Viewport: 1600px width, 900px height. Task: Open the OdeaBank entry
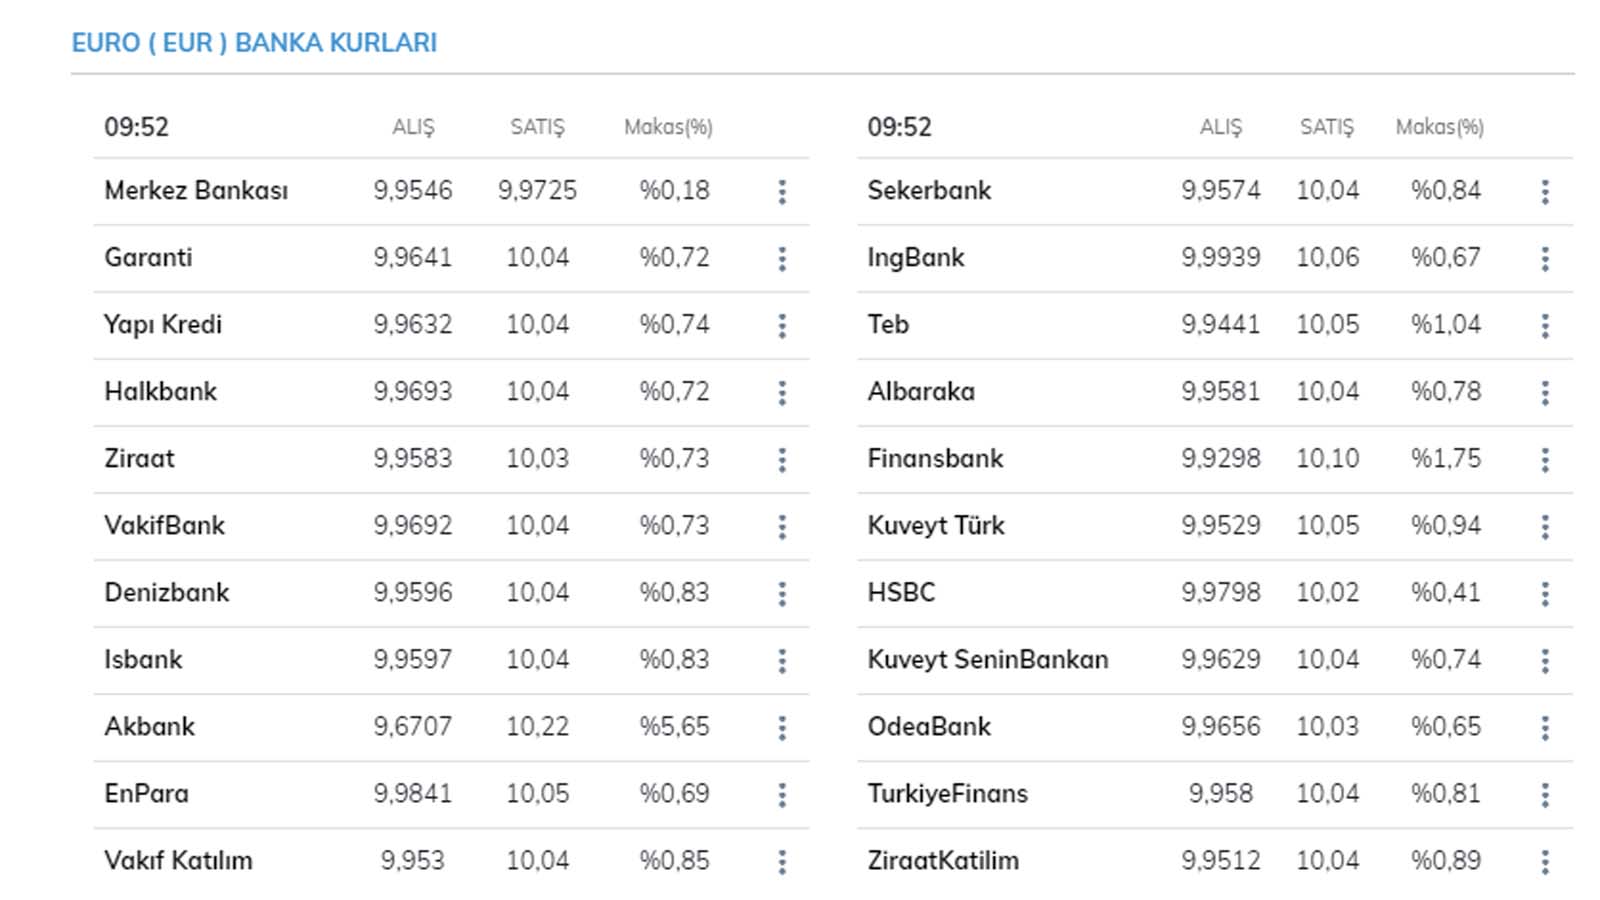(929, 726)
